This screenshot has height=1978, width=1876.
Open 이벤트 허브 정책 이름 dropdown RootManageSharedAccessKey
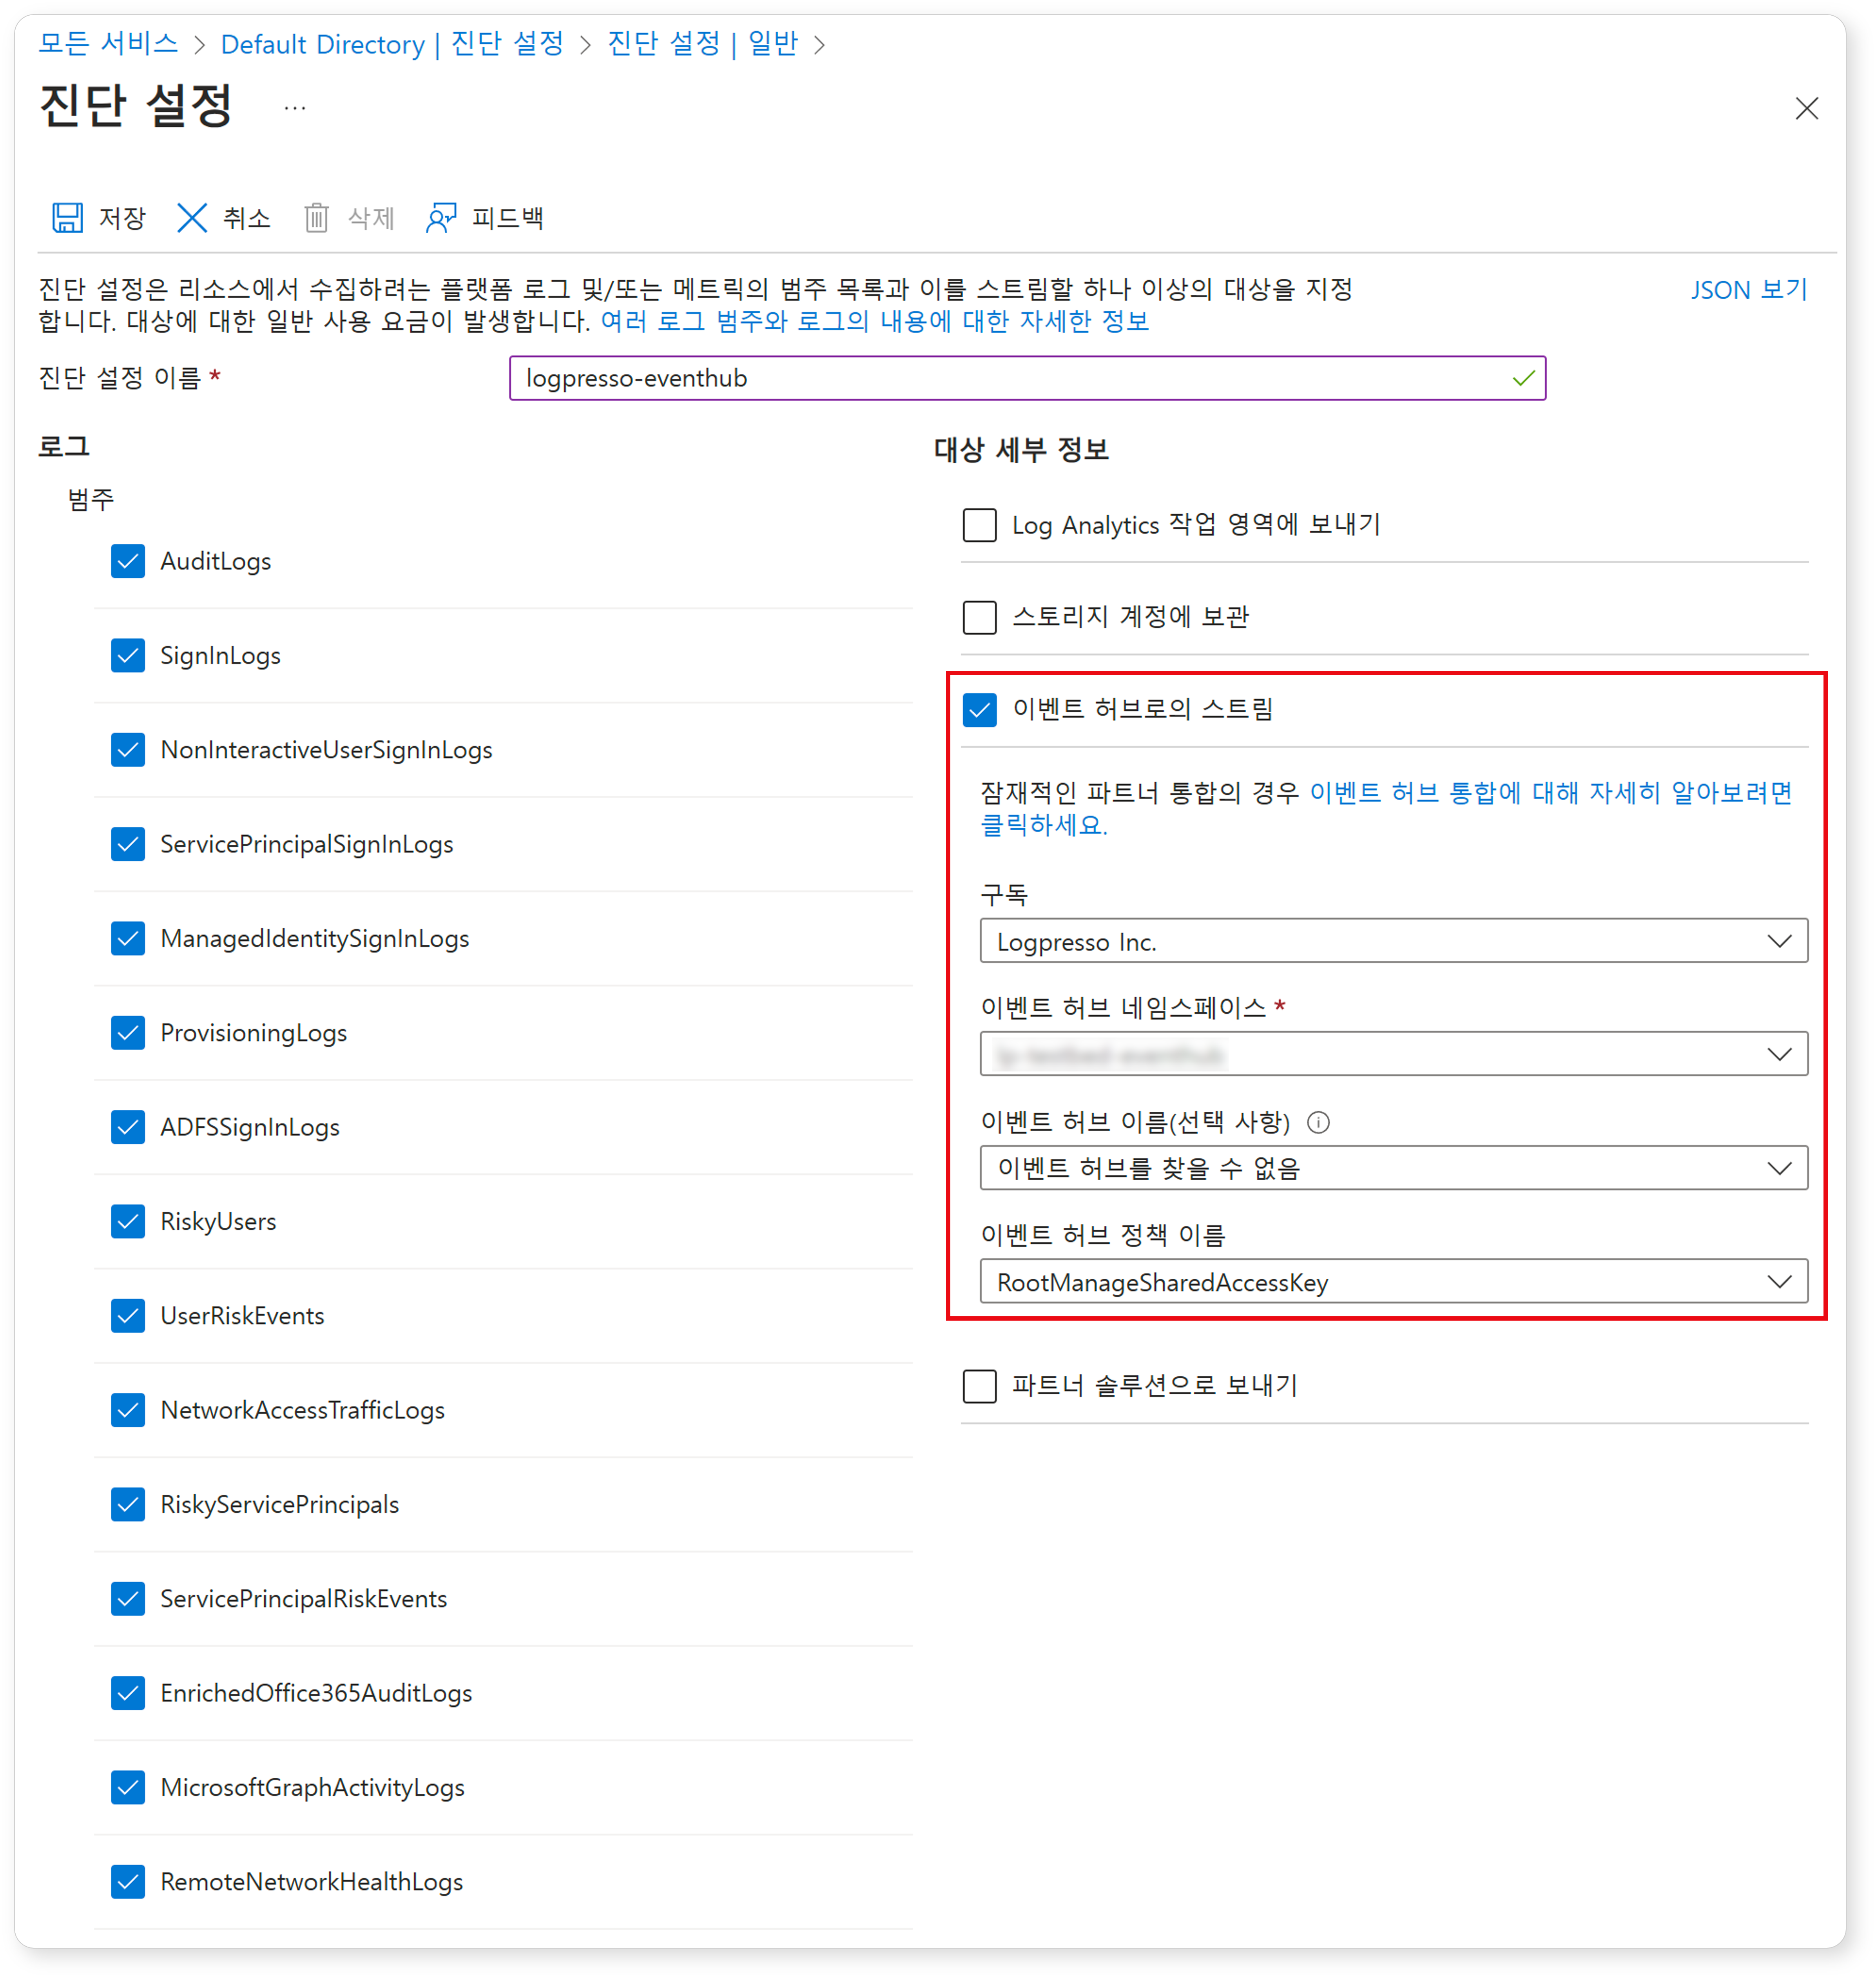(x=1393, y=1281)
